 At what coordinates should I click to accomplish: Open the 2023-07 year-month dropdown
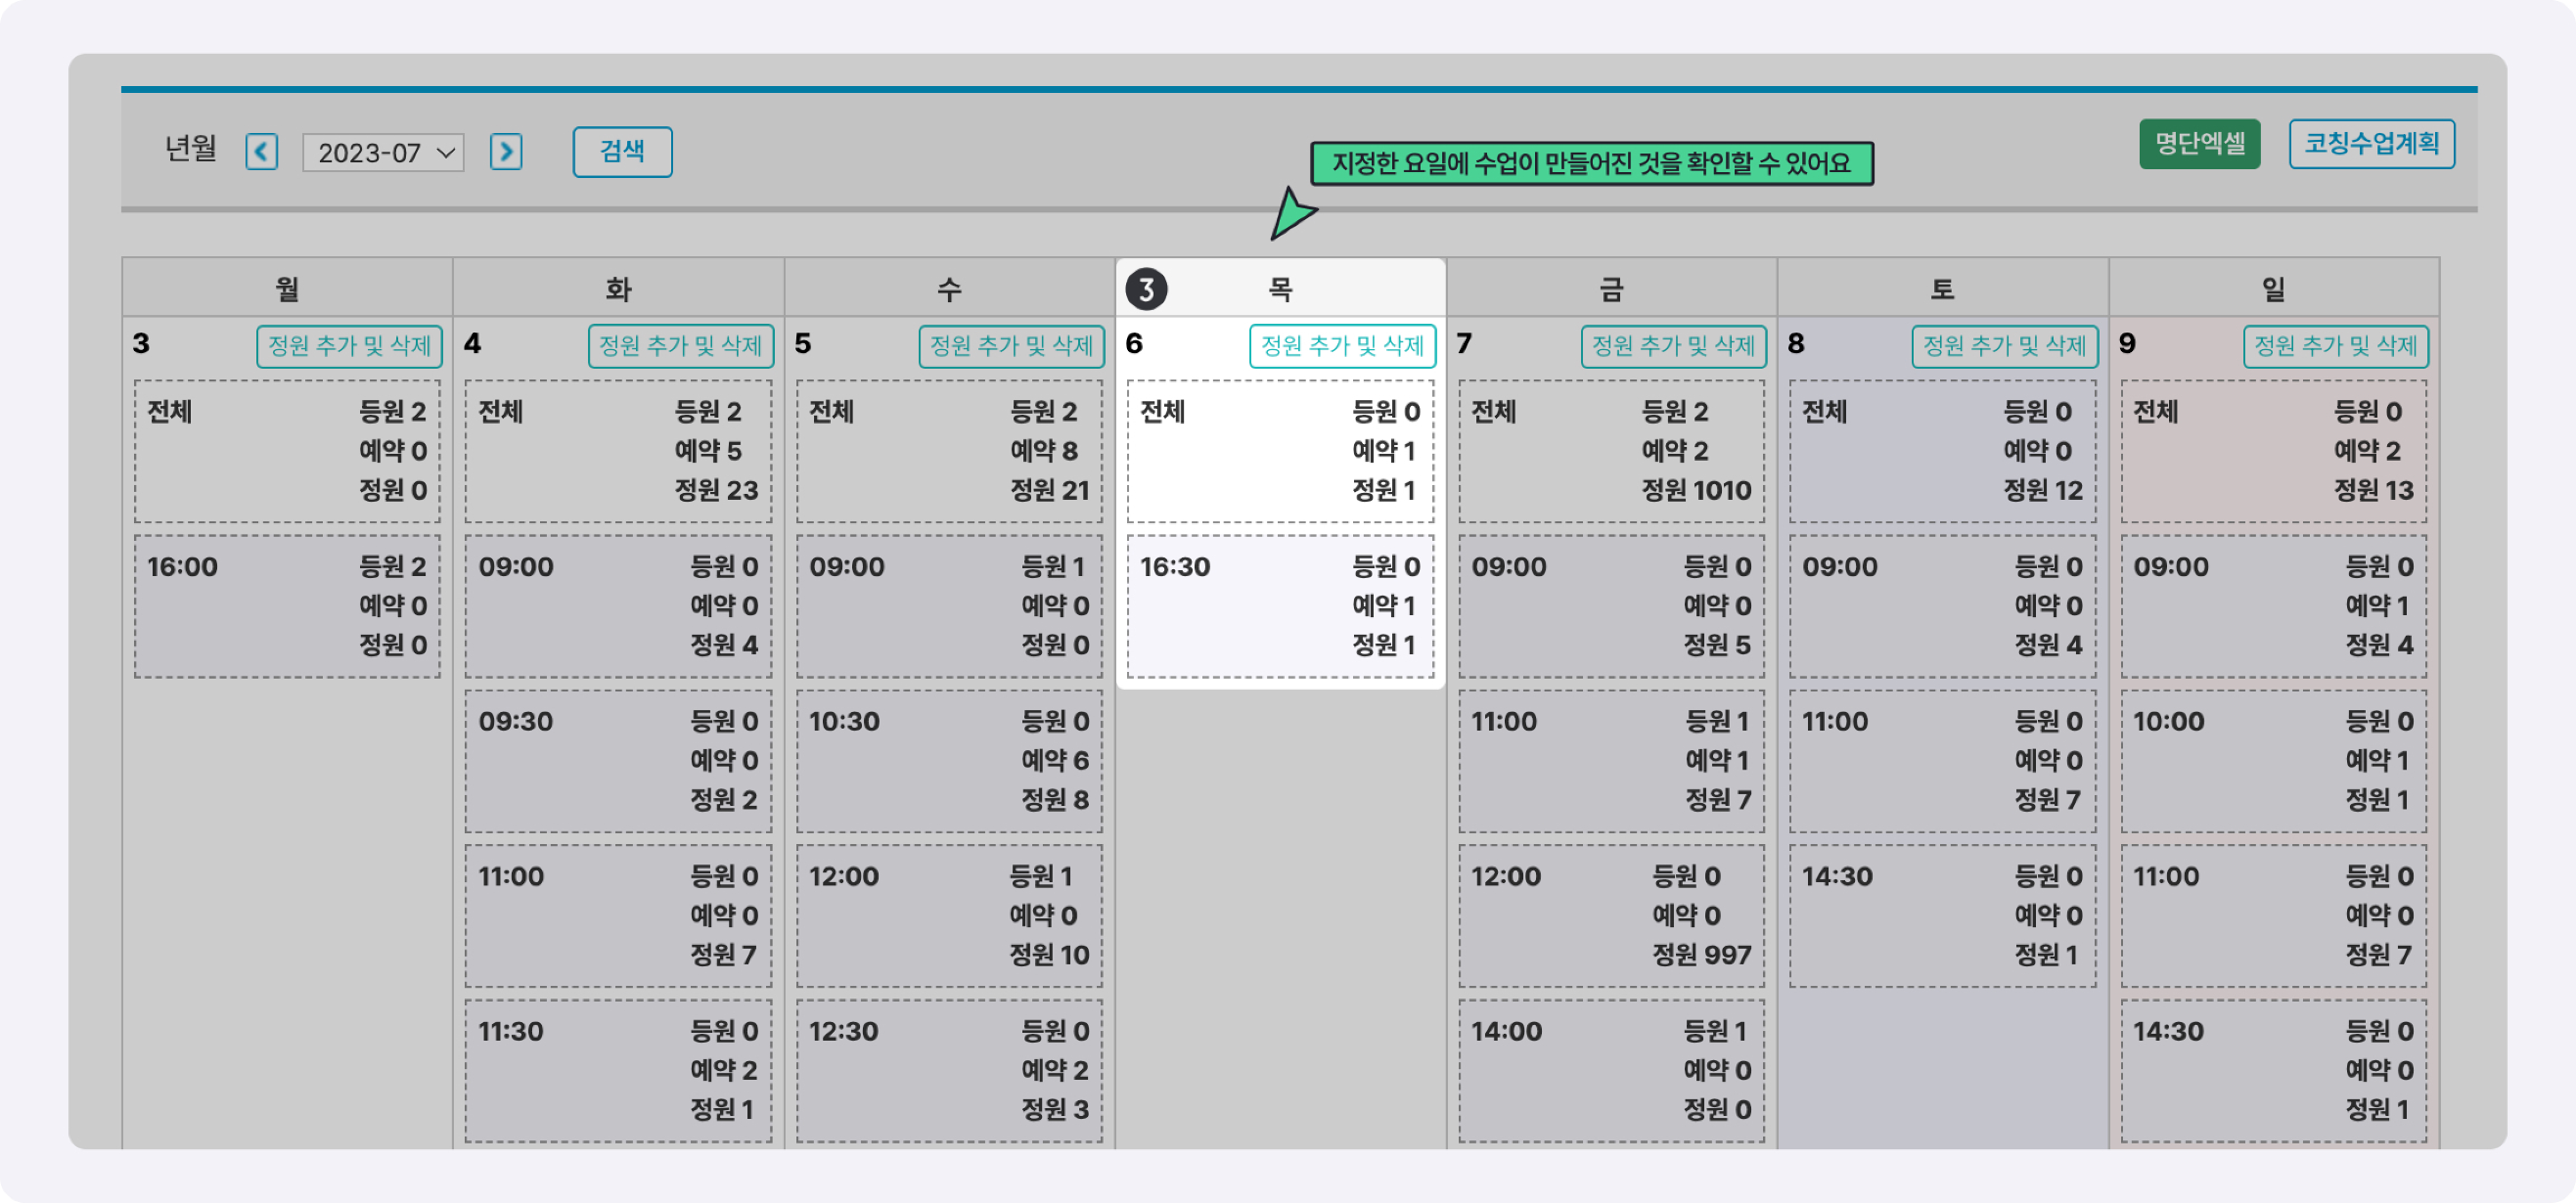[383, 153]
